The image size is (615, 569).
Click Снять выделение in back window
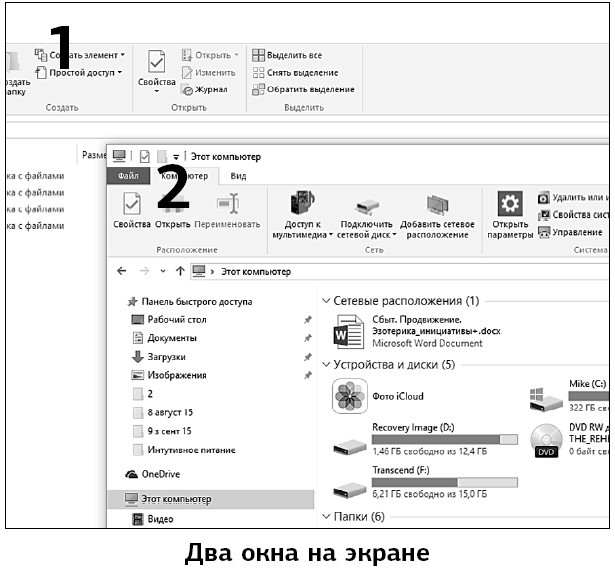[x=295, y=73]
